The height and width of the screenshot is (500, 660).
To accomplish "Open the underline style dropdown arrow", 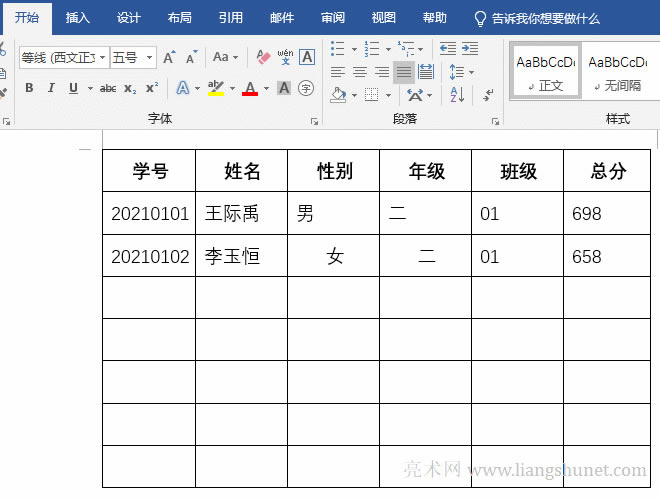I will 90,88.
